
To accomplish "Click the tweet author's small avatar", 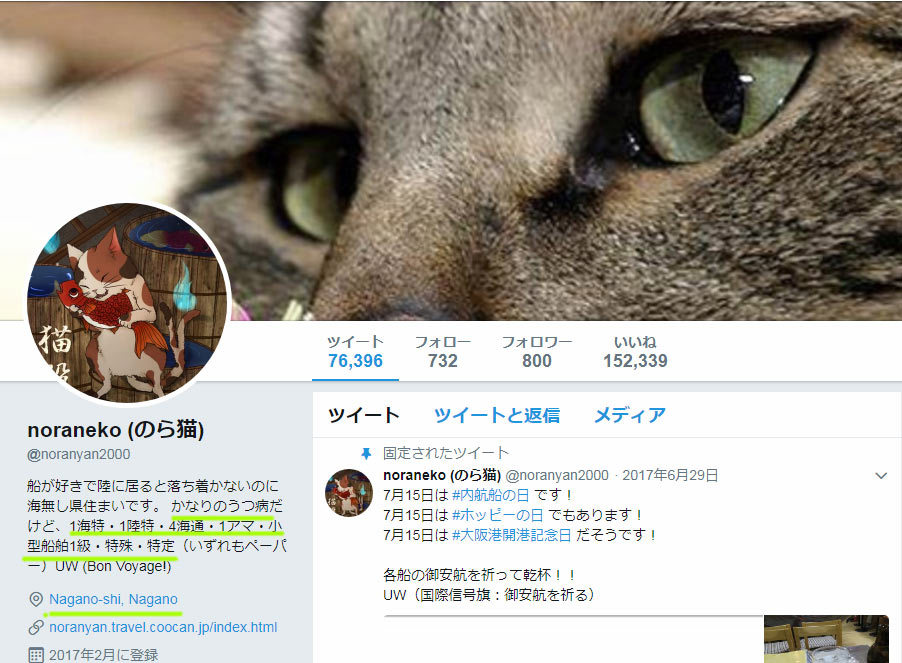I will [x=349, y=493].
